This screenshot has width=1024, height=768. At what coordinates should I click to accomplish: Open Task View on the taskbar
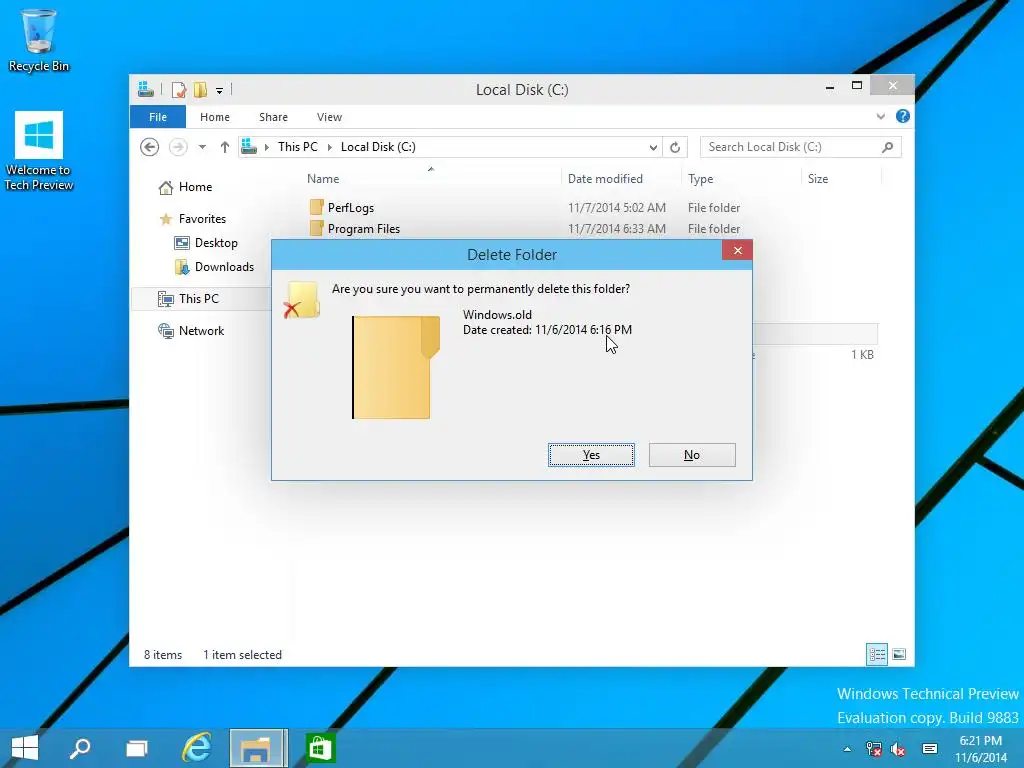tap(136, 748)
